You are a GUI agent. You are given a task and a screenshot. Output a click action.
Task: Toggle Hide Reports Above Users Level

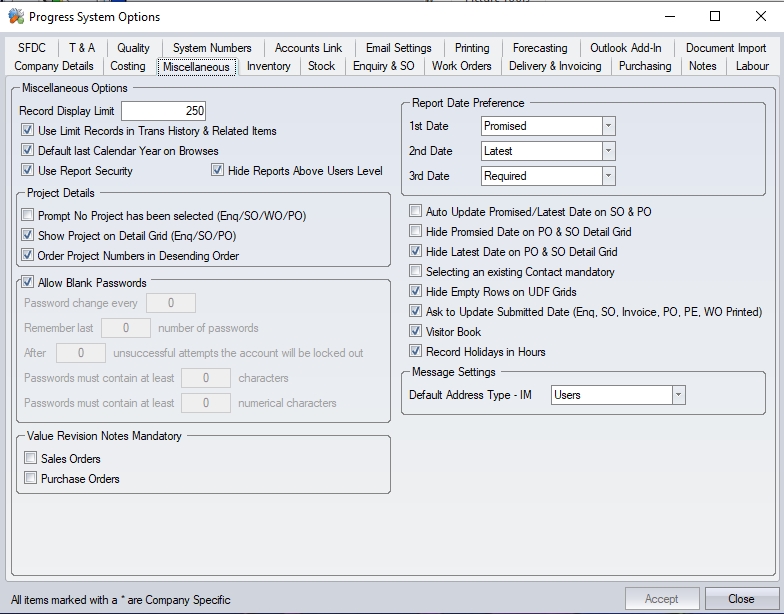[218, 171]
